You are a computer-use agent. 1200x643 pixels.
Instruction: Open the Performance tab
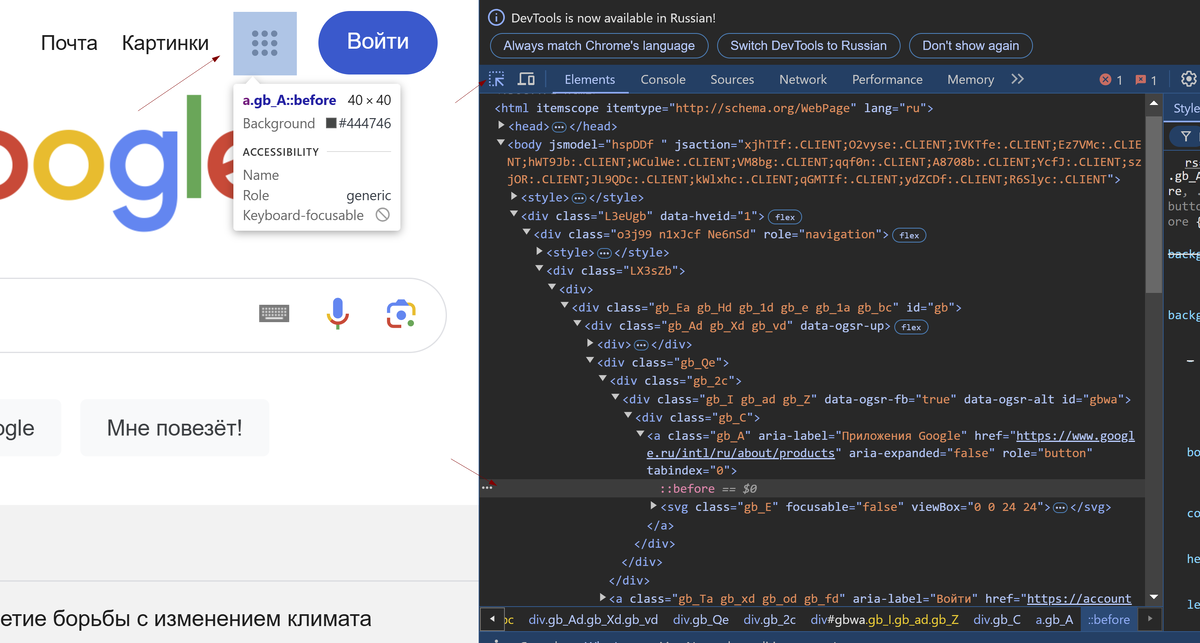click(887, 79)
